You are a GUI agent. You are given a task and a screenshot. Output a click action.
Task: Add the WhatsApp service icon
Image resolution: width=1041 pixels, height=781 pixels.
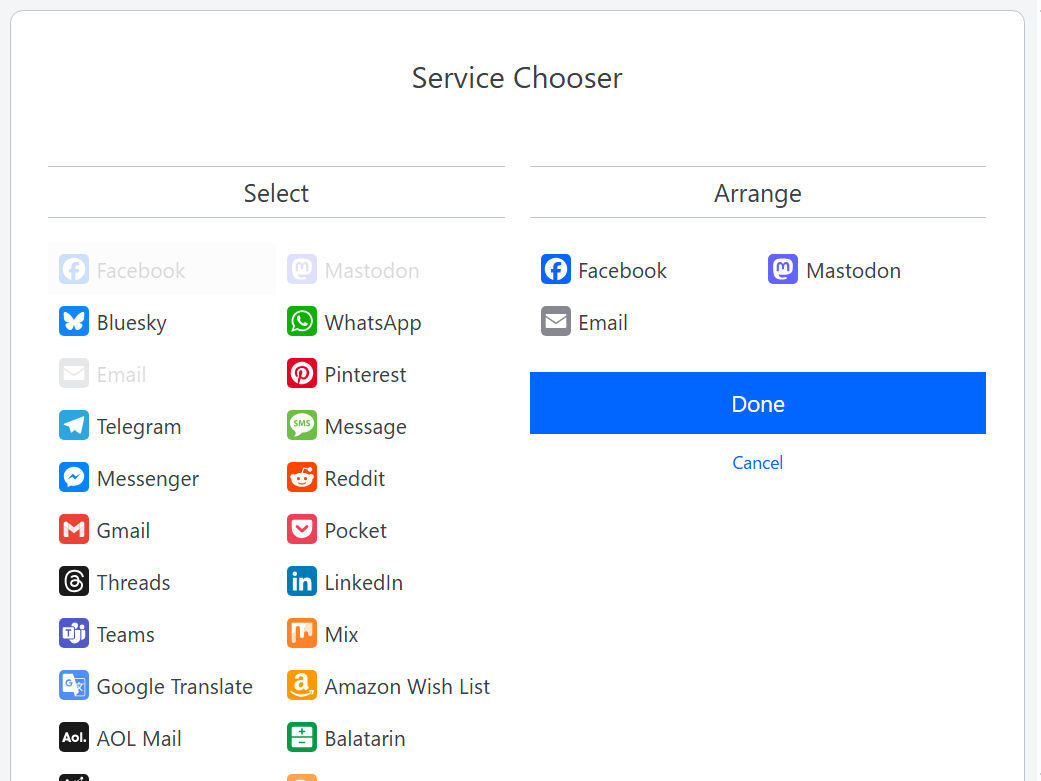pos(302,322)
